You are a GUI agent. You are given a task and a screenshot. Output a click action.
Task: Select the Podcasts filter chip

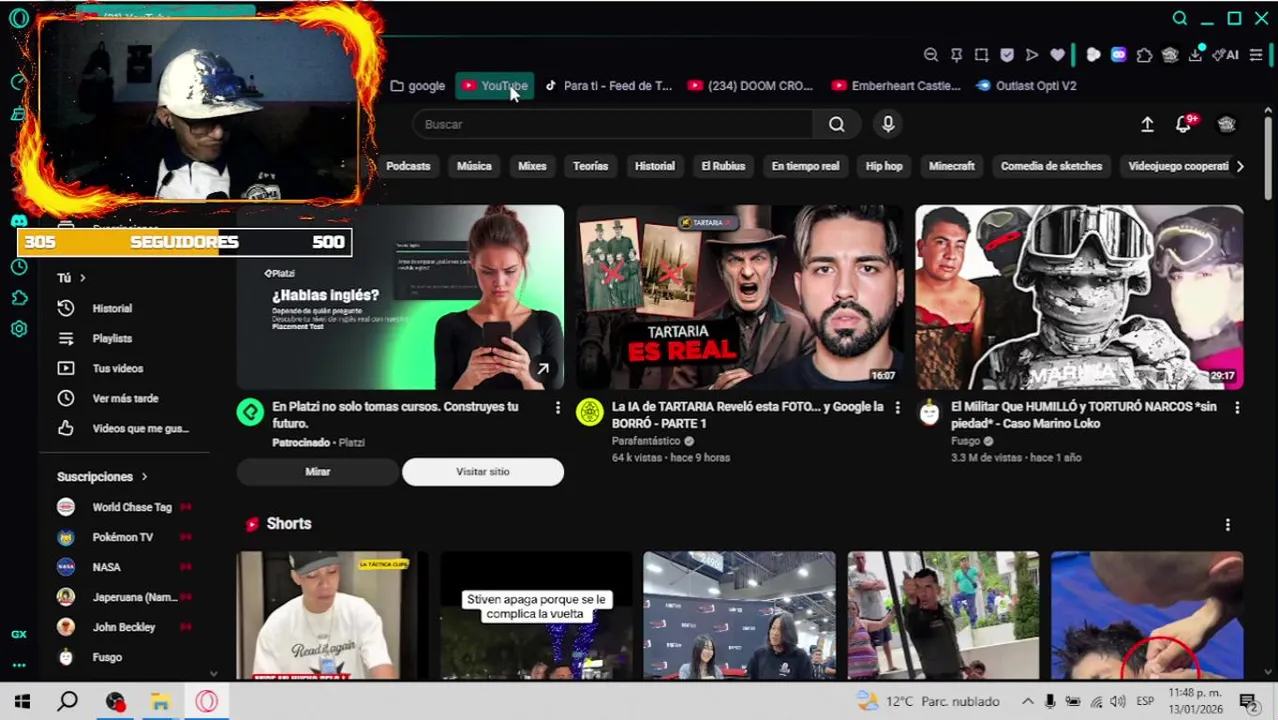pyautogui.click(x=408, y=166)
